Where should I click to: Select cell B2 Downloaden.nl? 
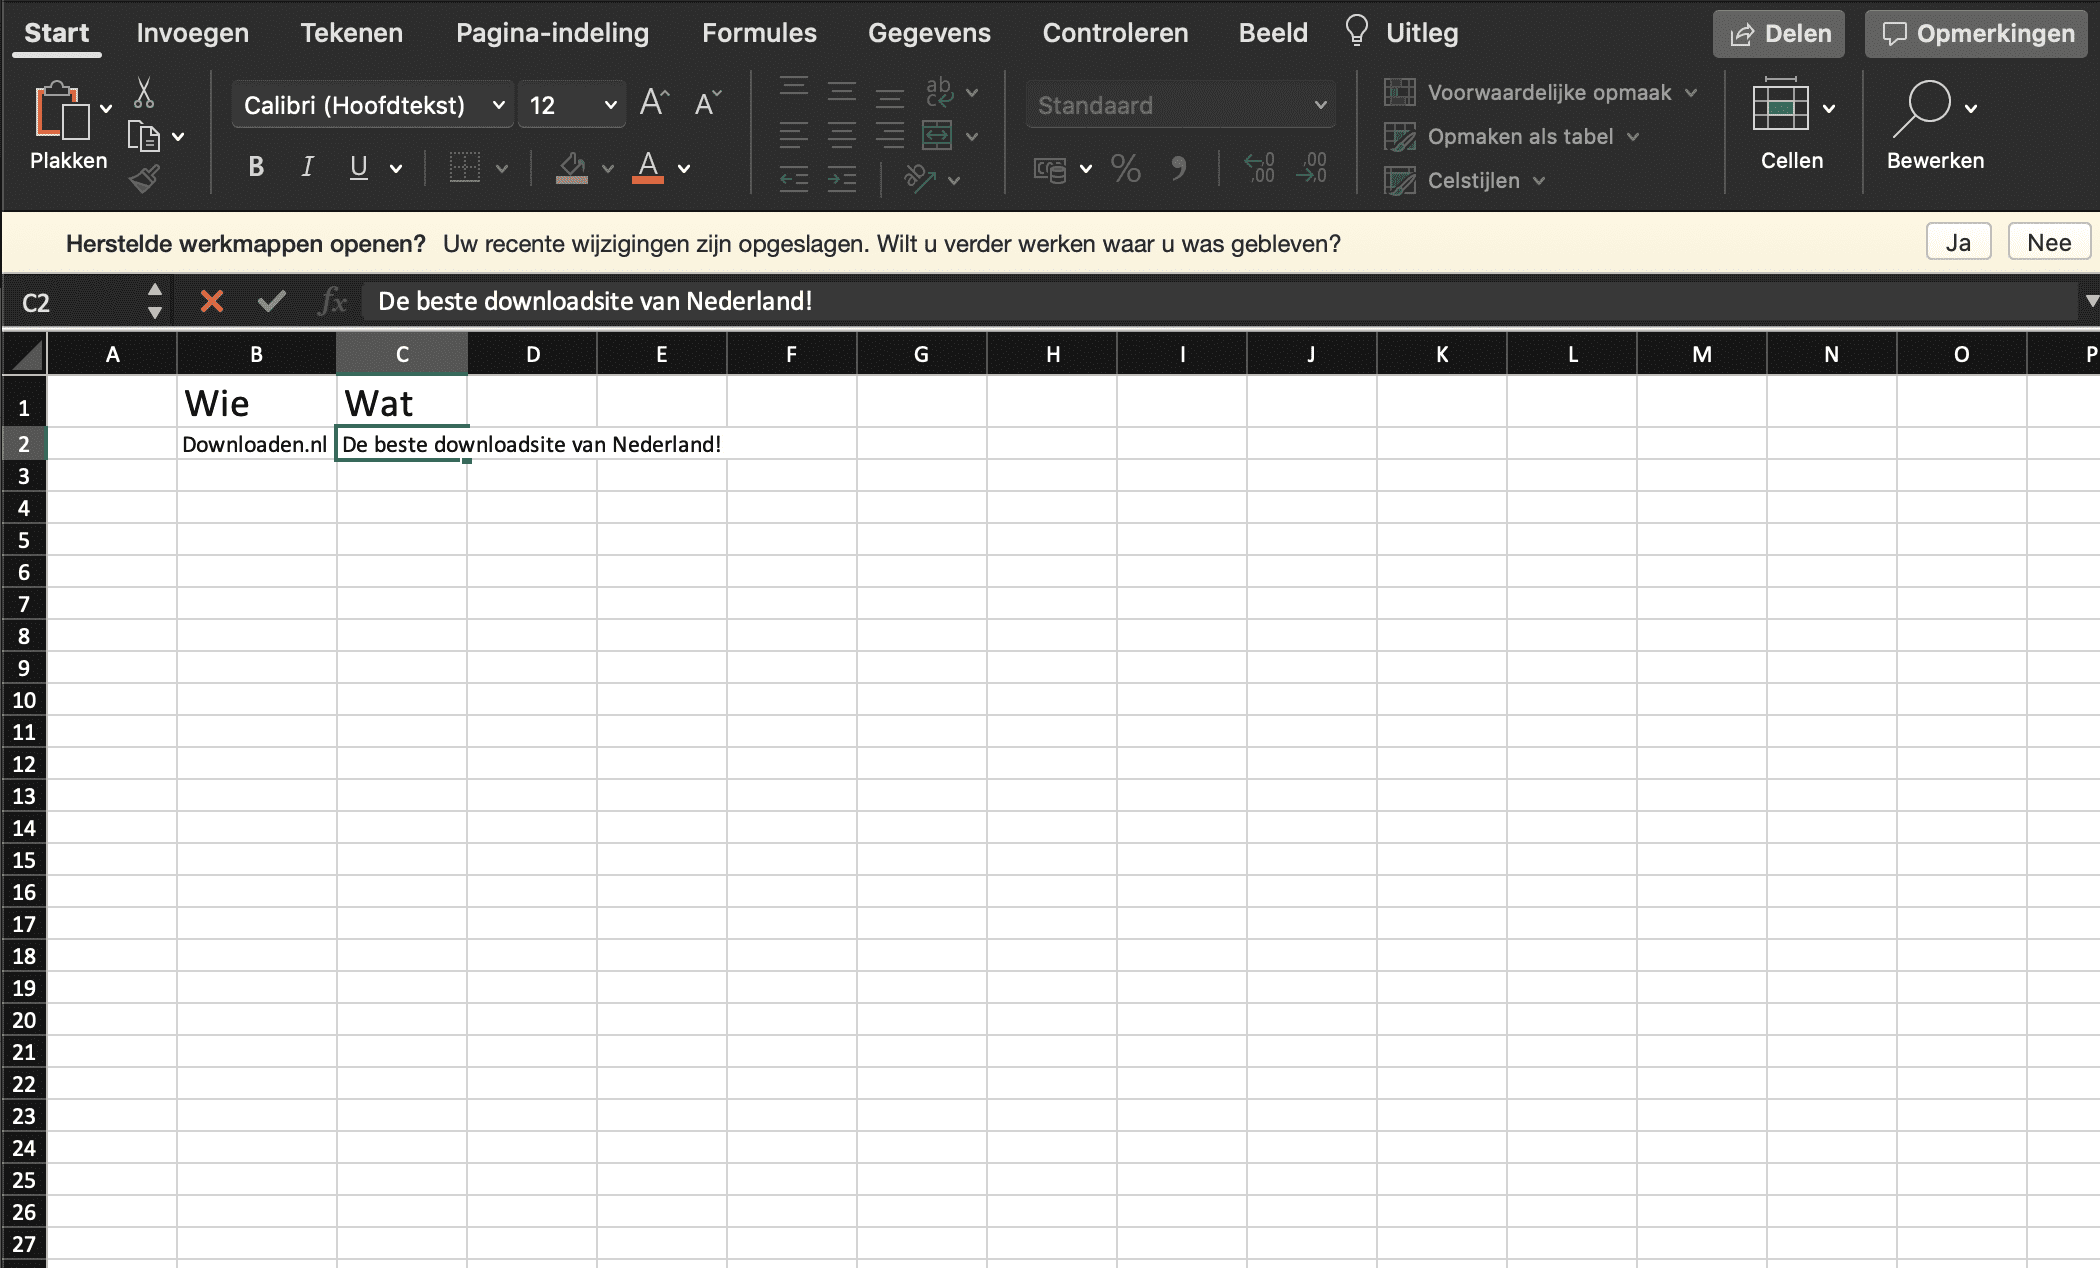click(x=257, y=444)
